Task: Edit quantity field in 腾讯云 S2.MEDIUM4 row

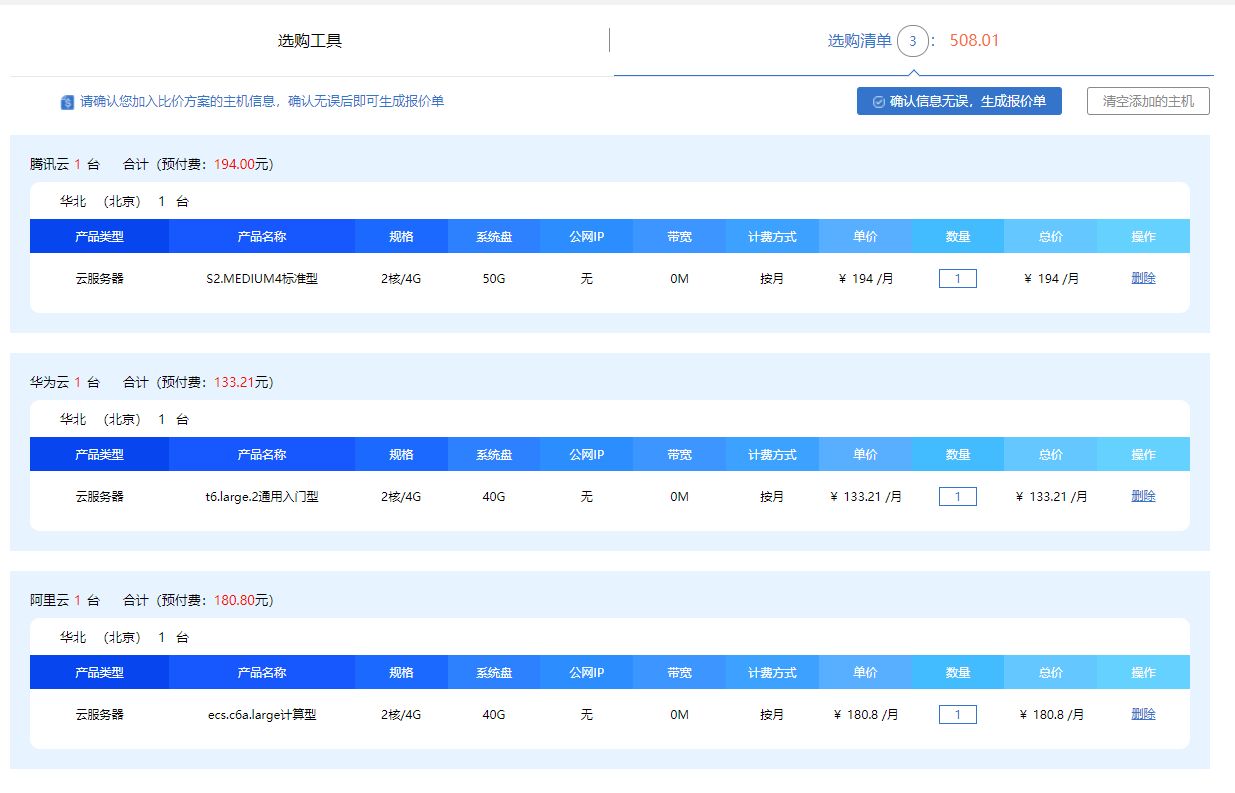Action: tap(958, 279)
